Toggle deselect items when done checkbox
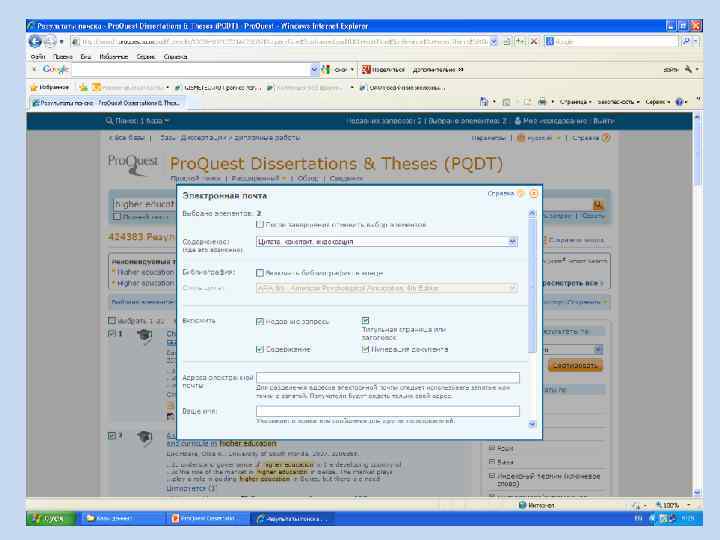Image resolution: width=720 pixels, height=540 pixels. 260,225
